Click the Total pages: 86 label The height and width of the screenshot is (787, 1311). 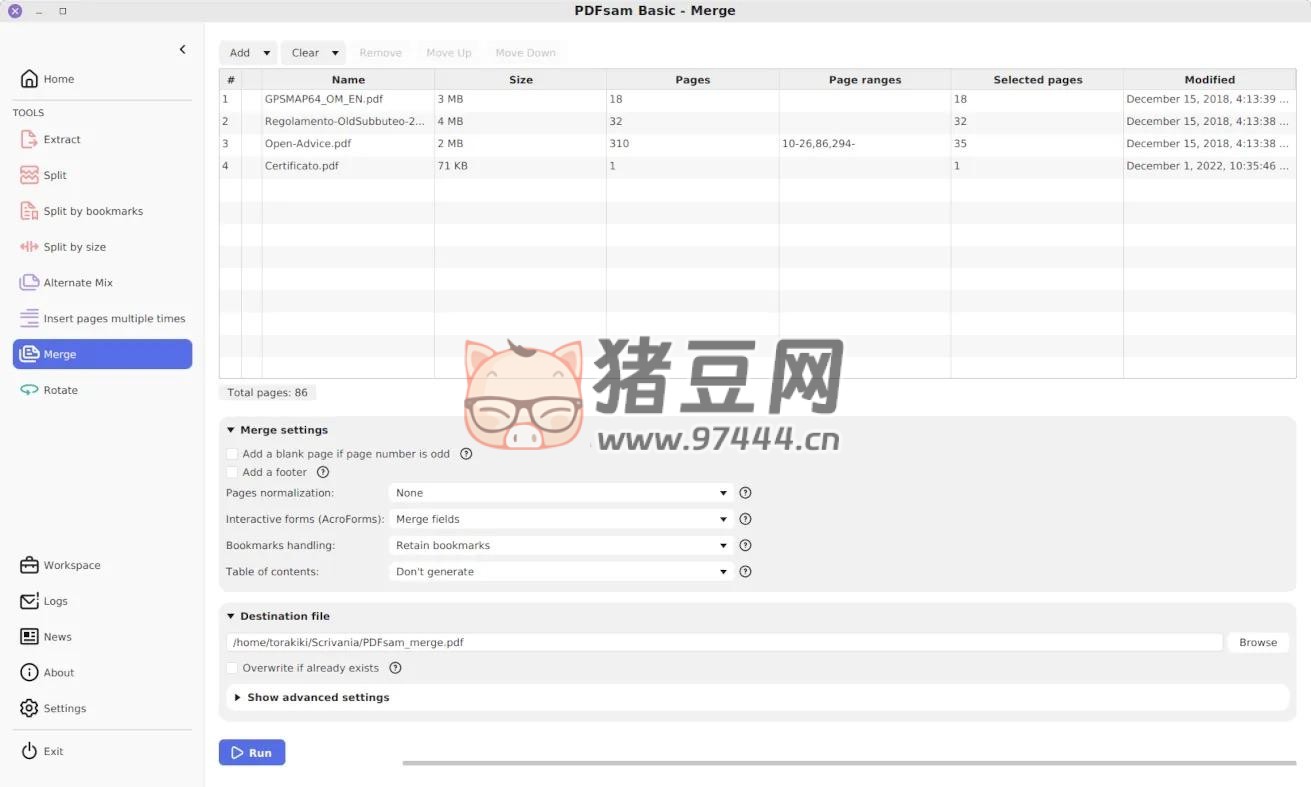click(x=267, y=393)
